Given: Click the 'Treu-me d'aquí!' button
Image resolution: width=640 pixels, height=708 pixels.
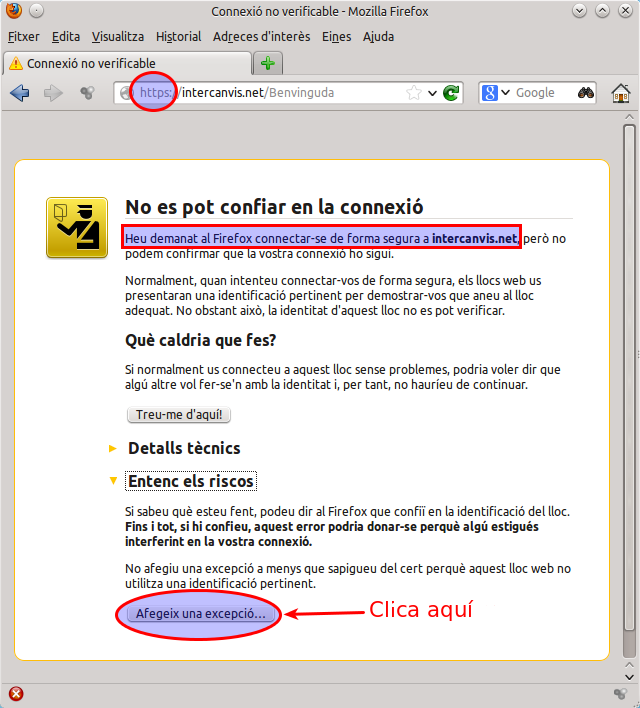Looking at the screenshot, I should (x=179, y=415).
